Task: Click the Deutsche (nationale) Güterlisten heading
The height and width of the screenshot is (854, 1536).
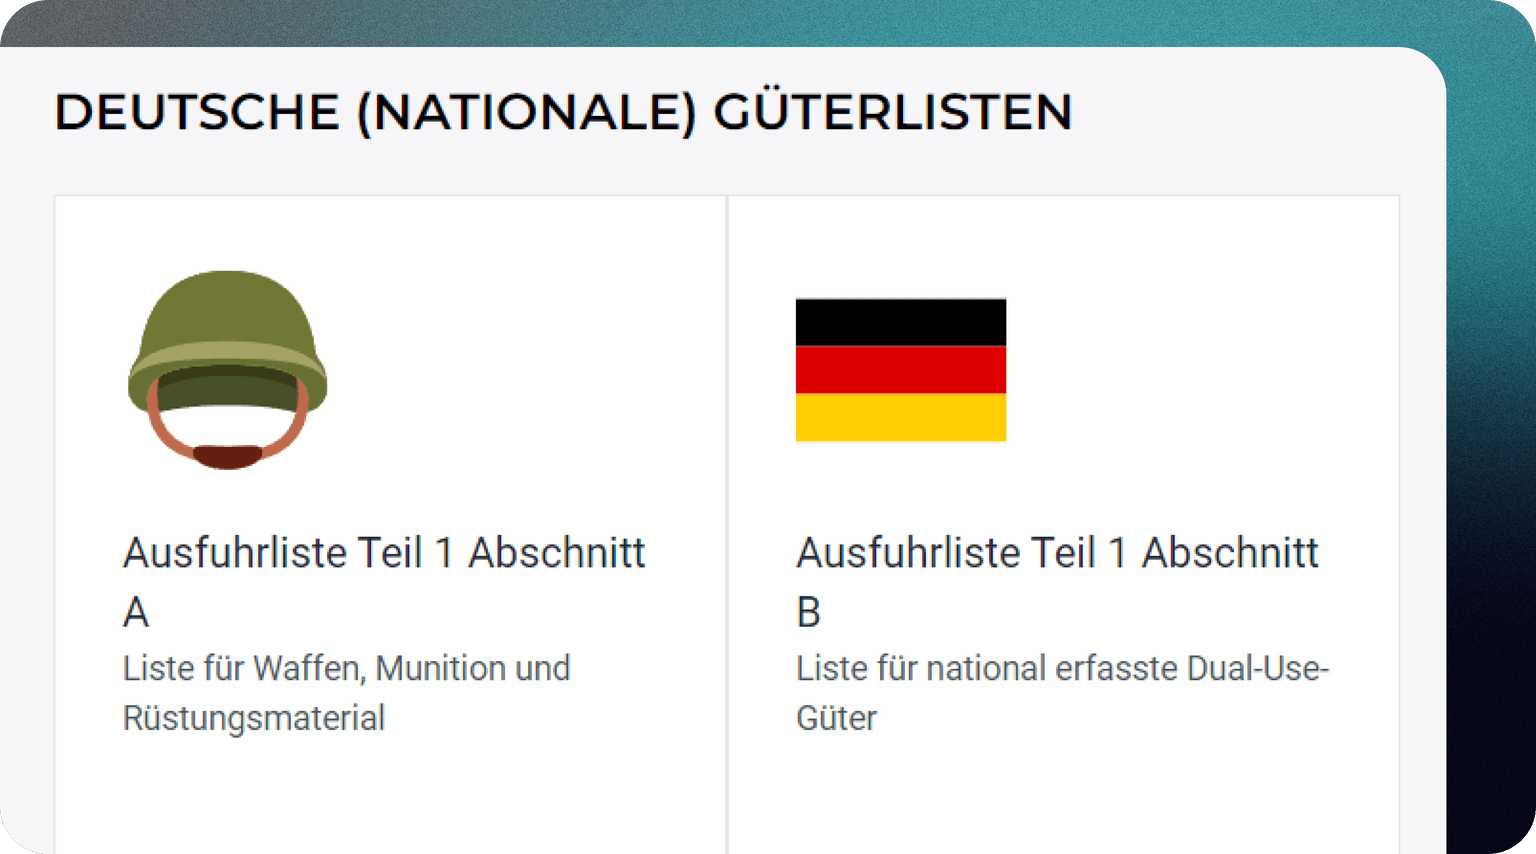Action: pyautogui.click(x=563, y=112)
